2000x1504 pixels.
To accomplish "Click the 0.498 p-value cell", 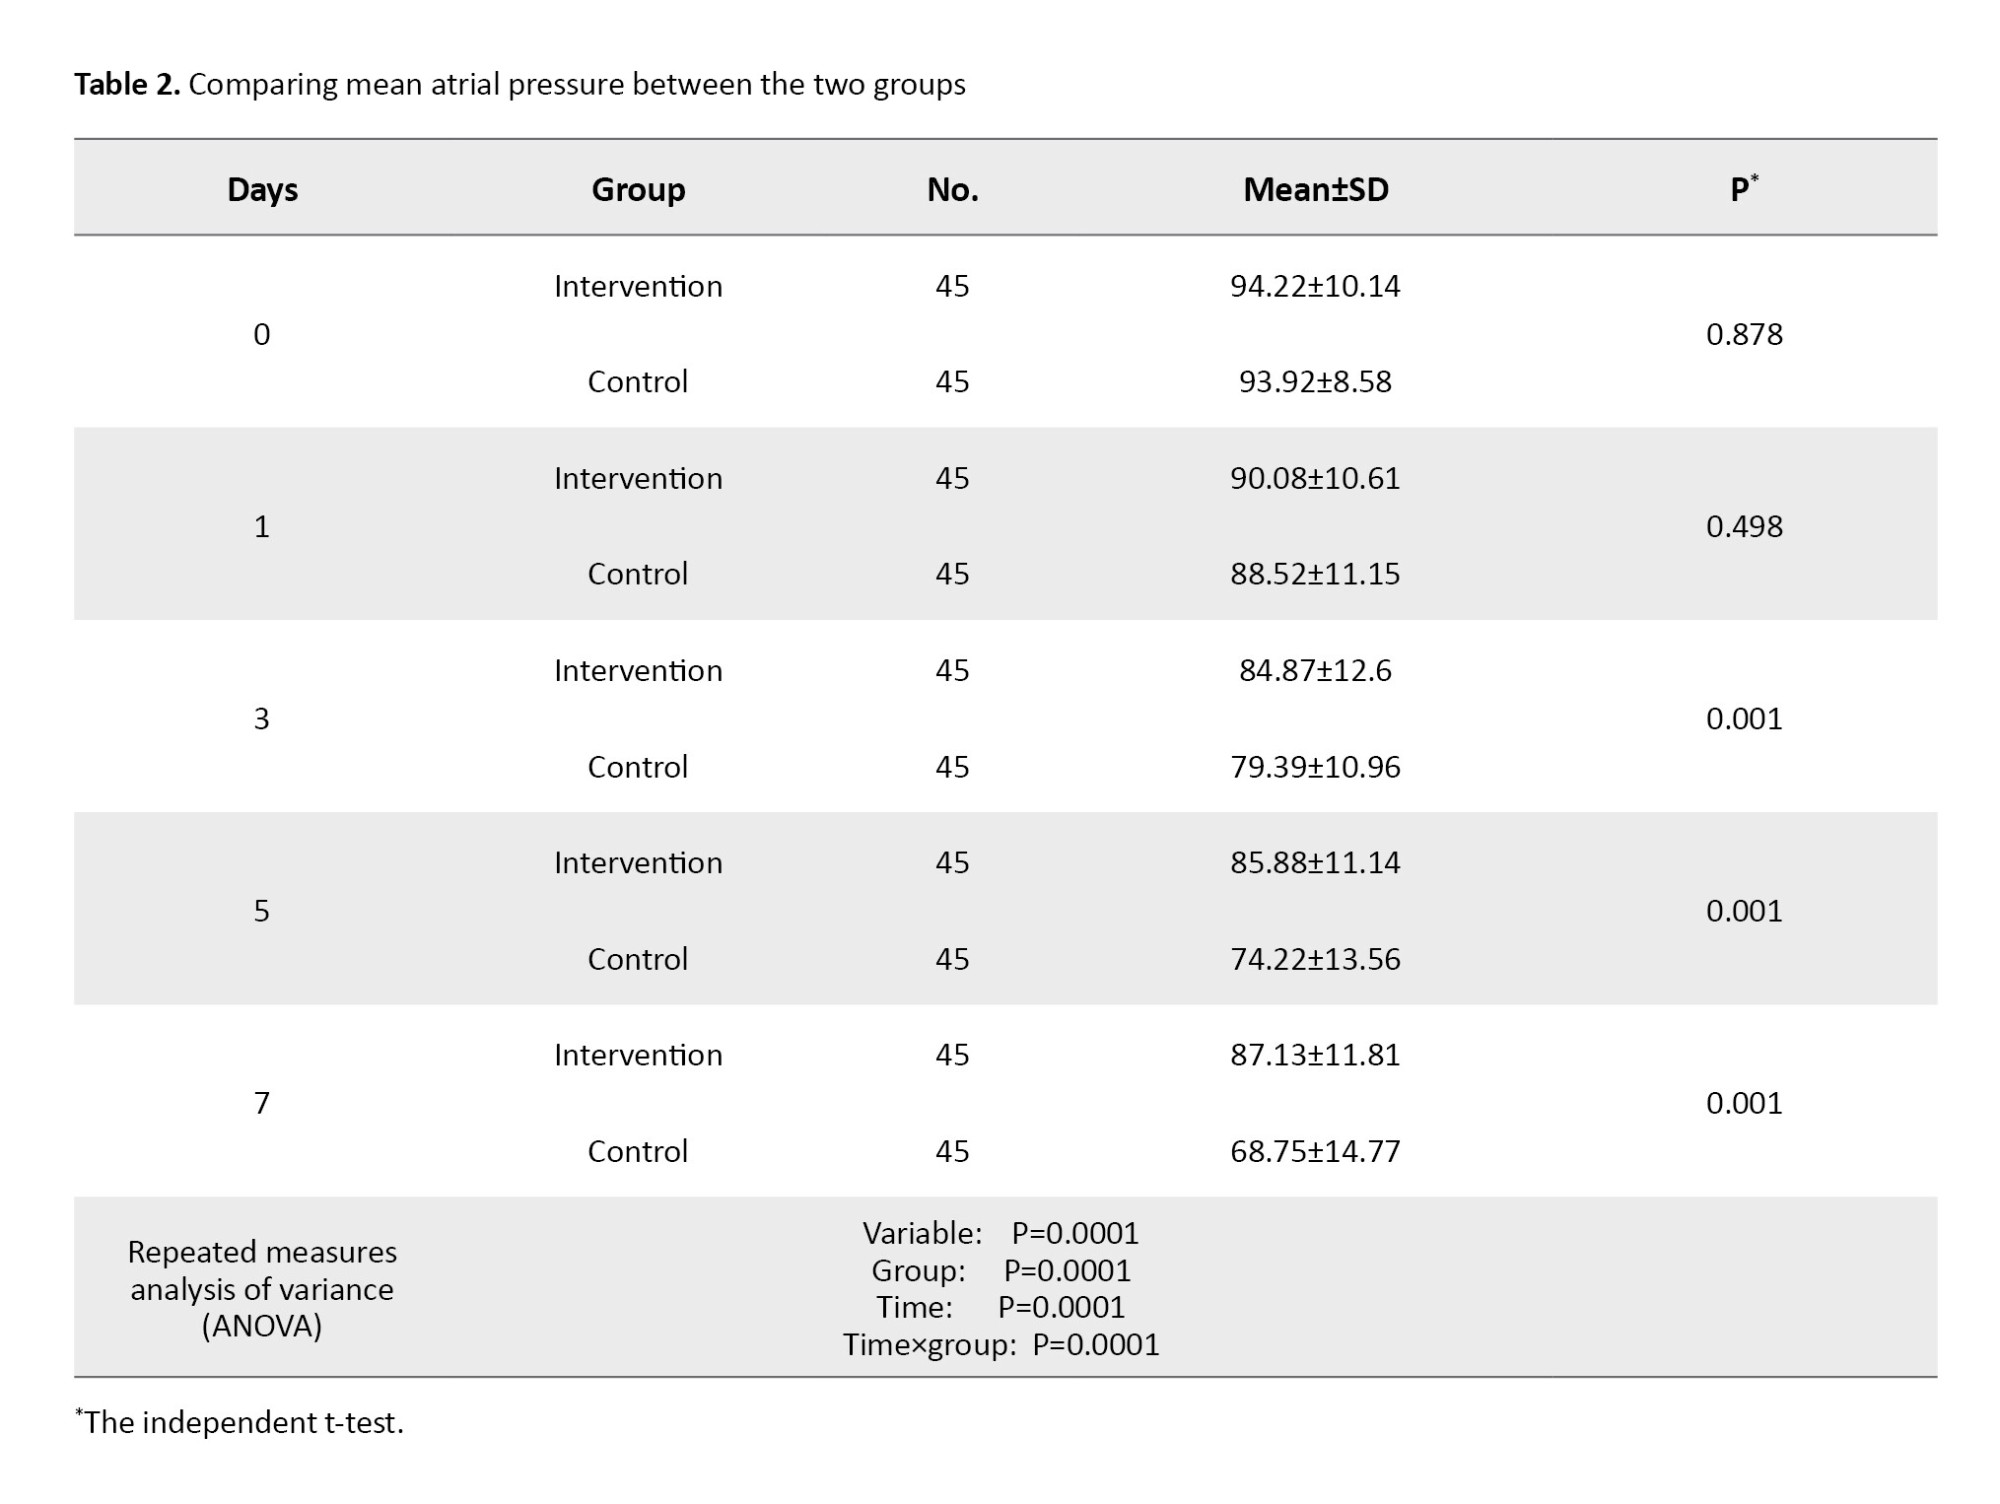I will point(1744,526).
